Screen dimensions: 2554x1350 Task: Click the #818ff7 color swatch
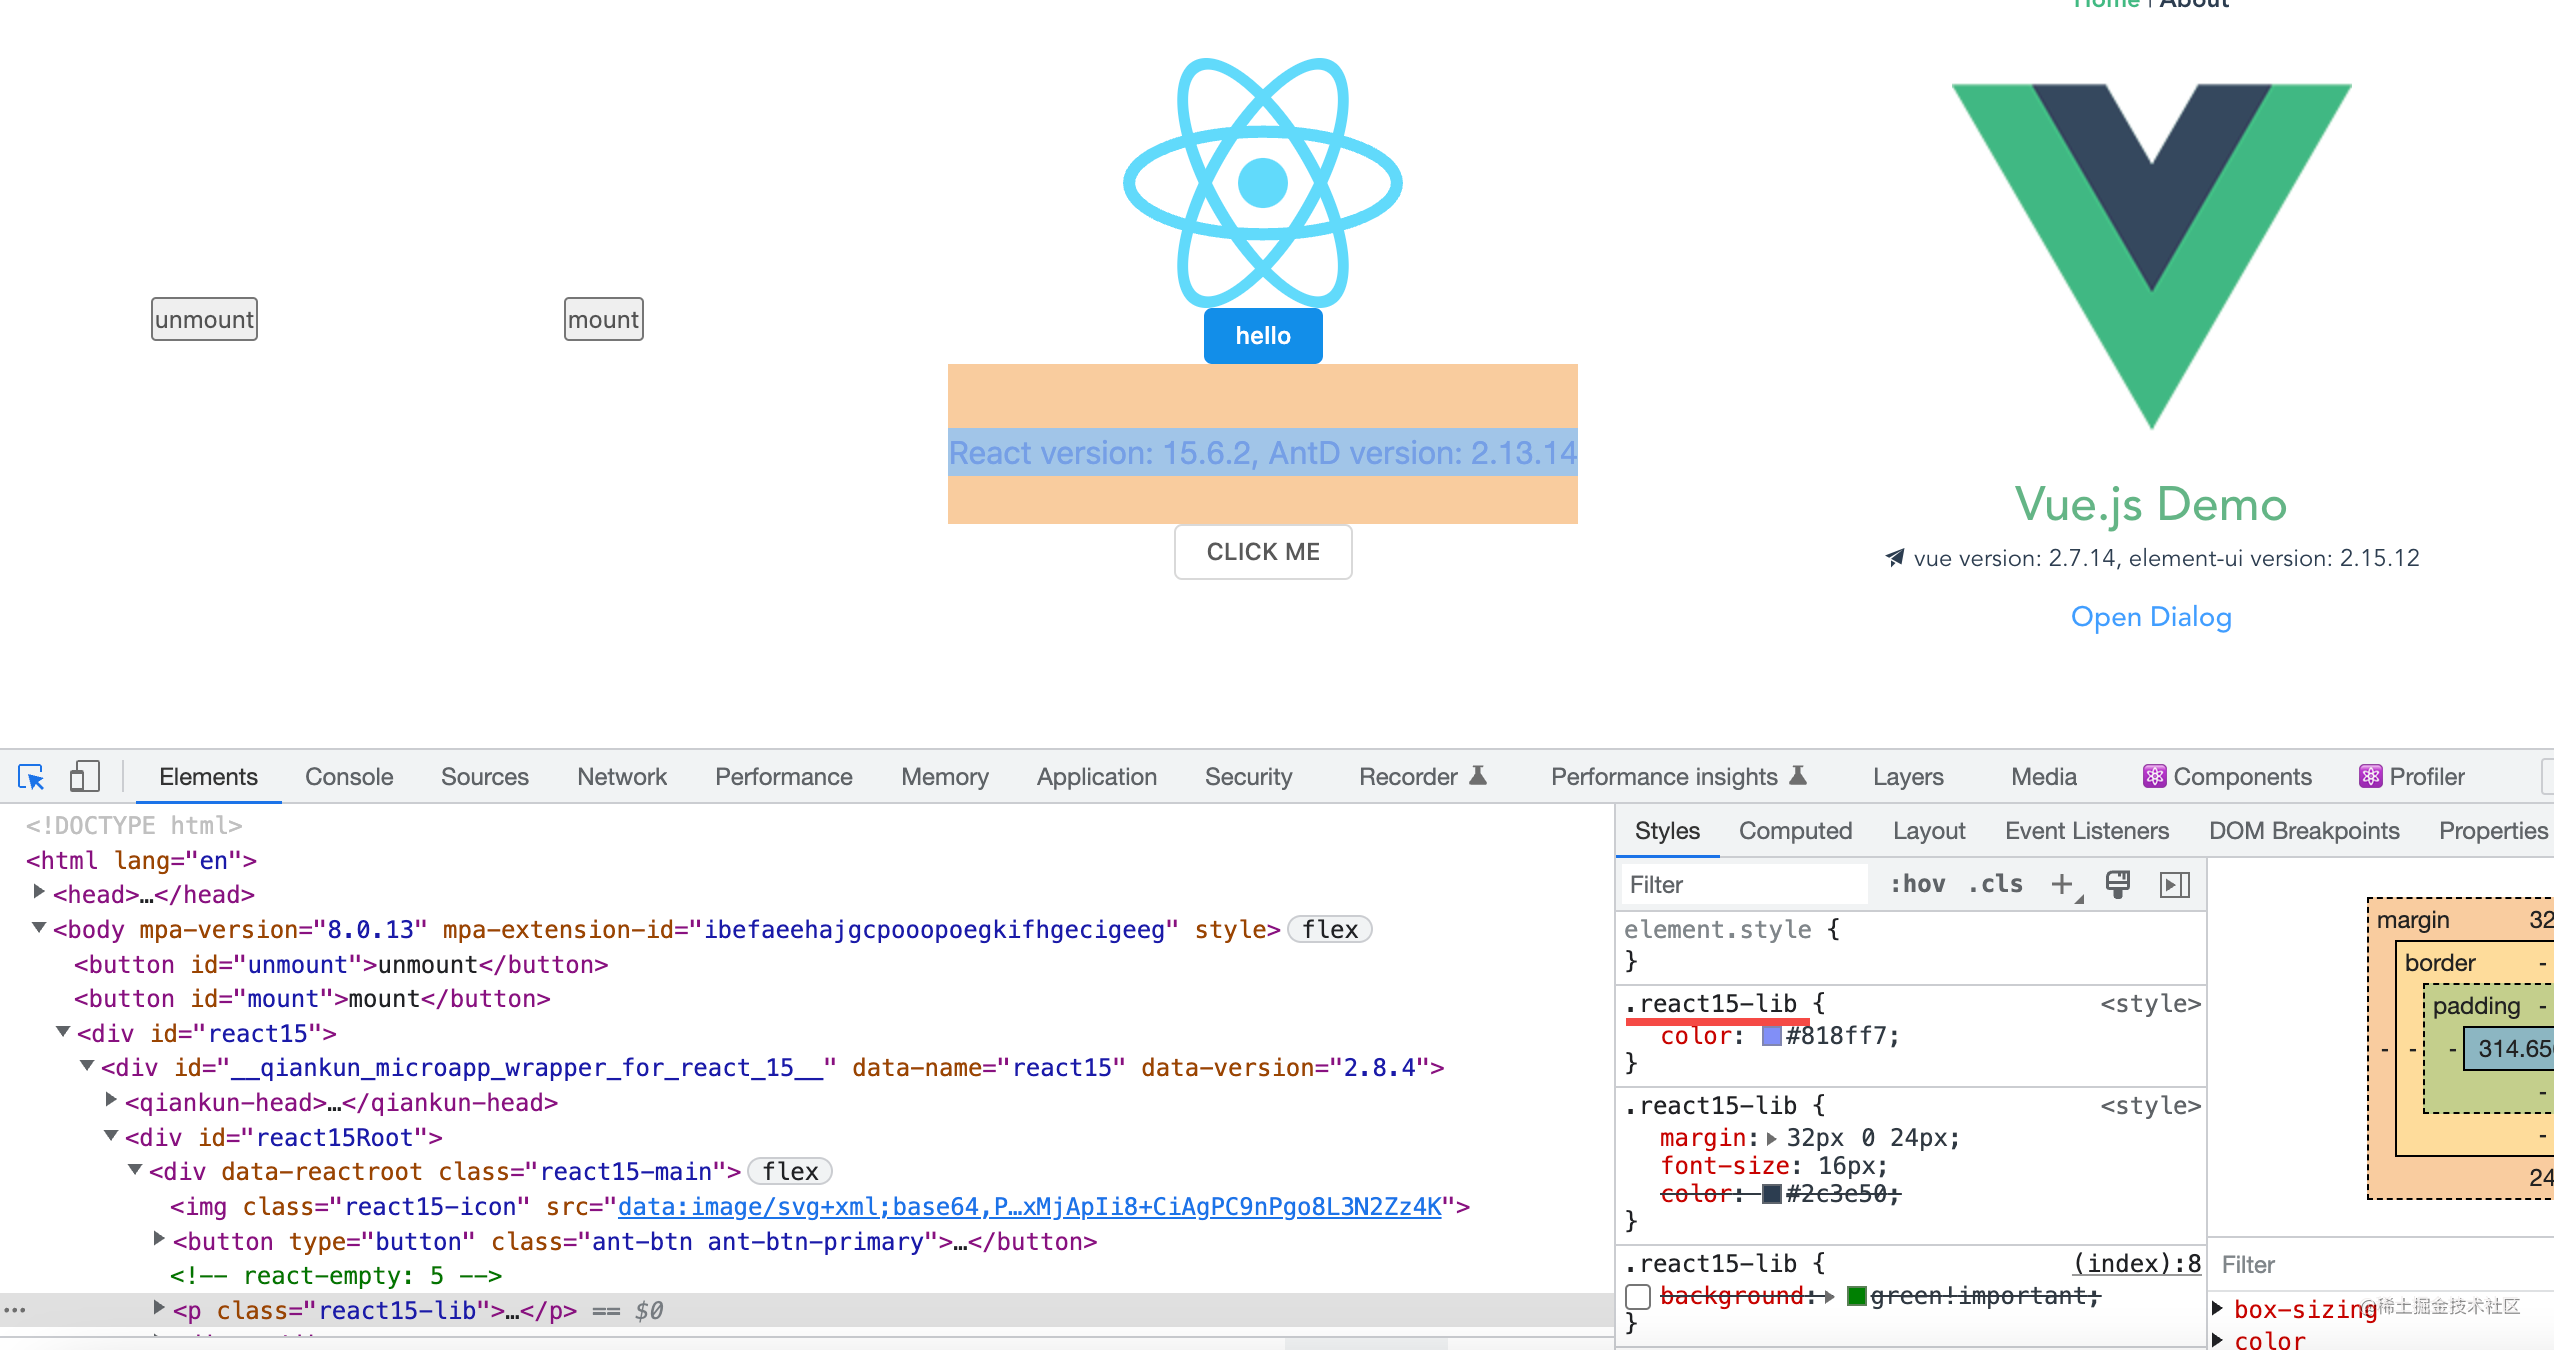(1771, 1036)
